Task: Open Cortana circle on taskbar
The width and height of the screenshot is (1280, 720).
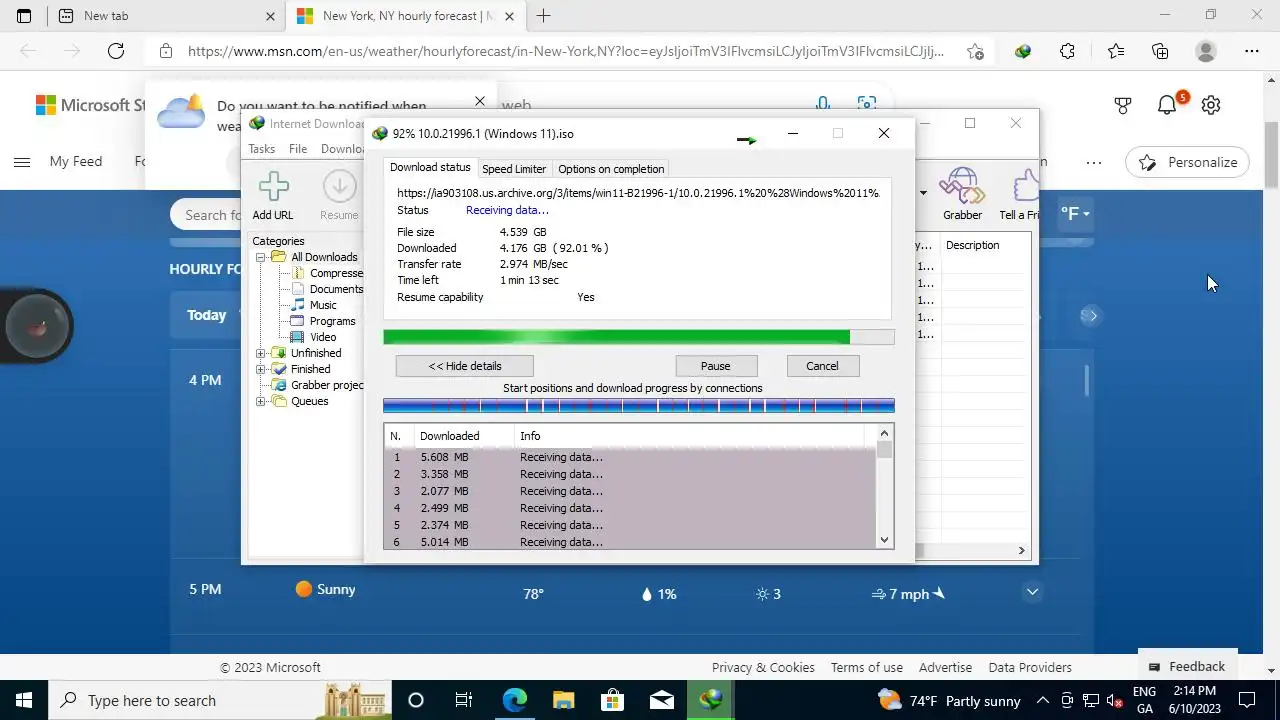Action: (416, 700)
